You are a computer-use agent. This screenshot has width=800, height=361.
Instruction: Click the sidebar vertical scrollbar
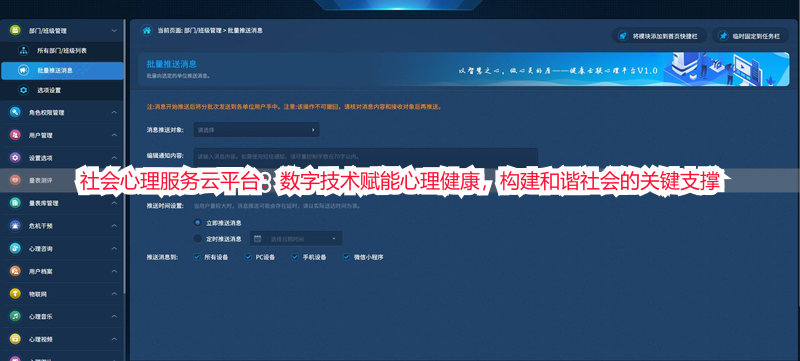[124, 156]
